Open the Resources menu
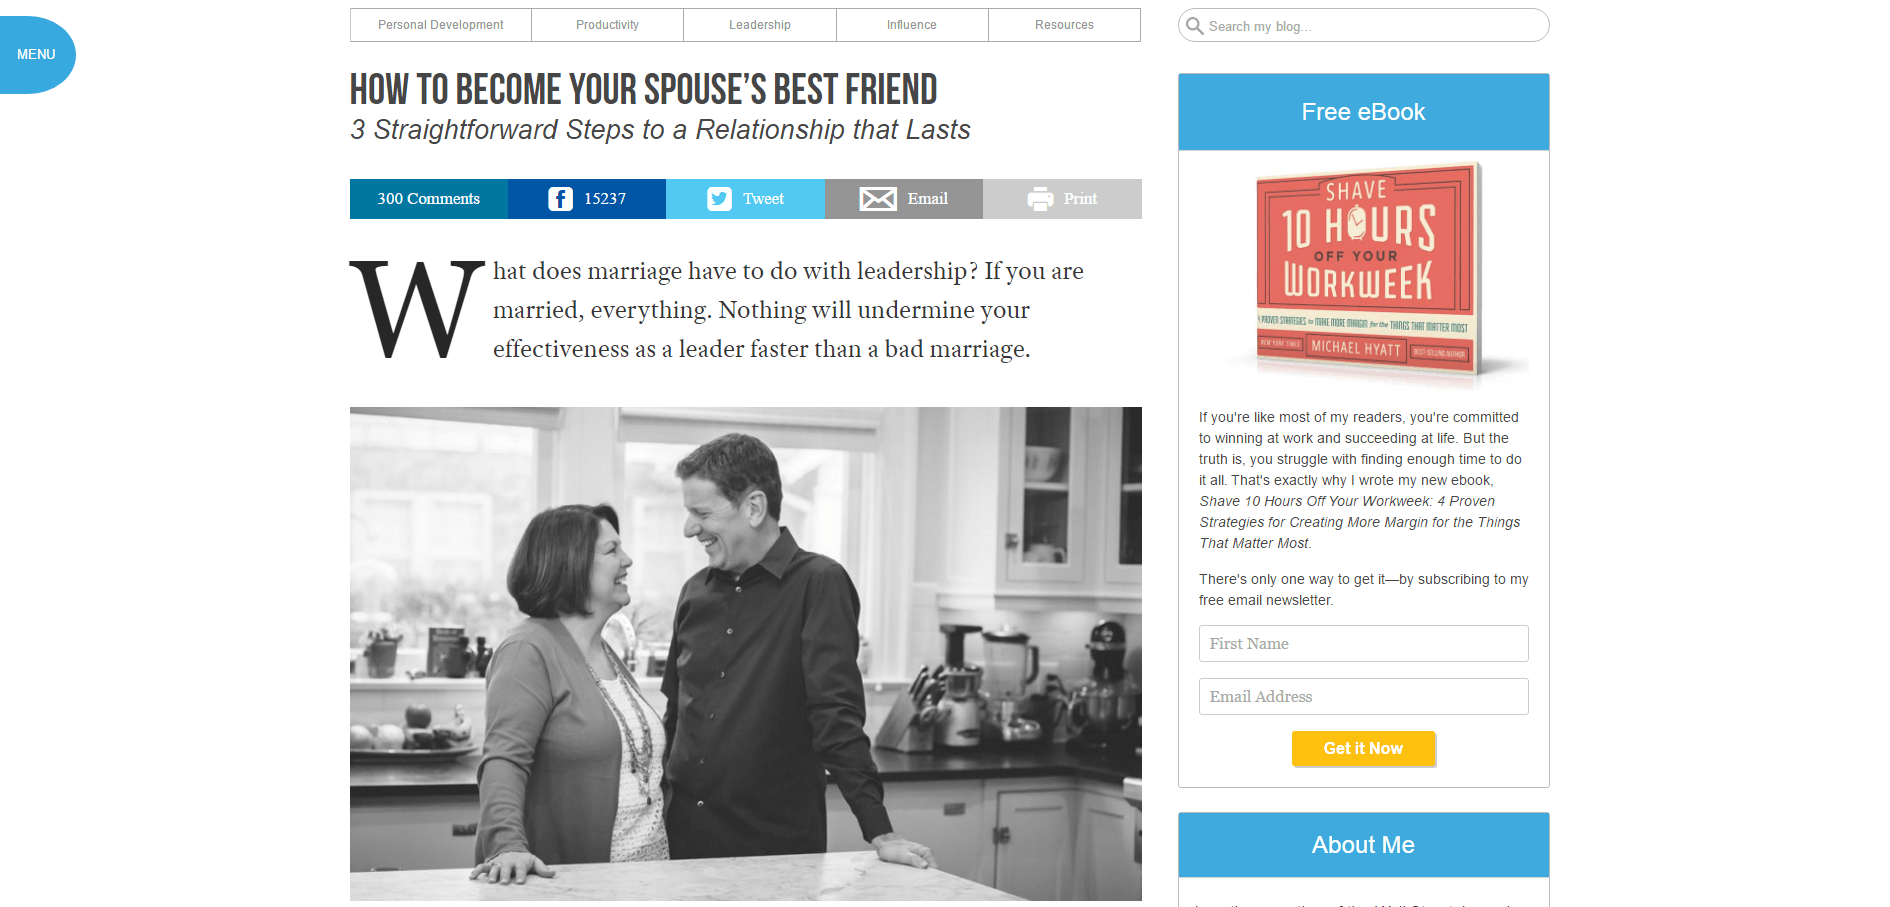1890x907 pixels. (x=1064, y=25)
